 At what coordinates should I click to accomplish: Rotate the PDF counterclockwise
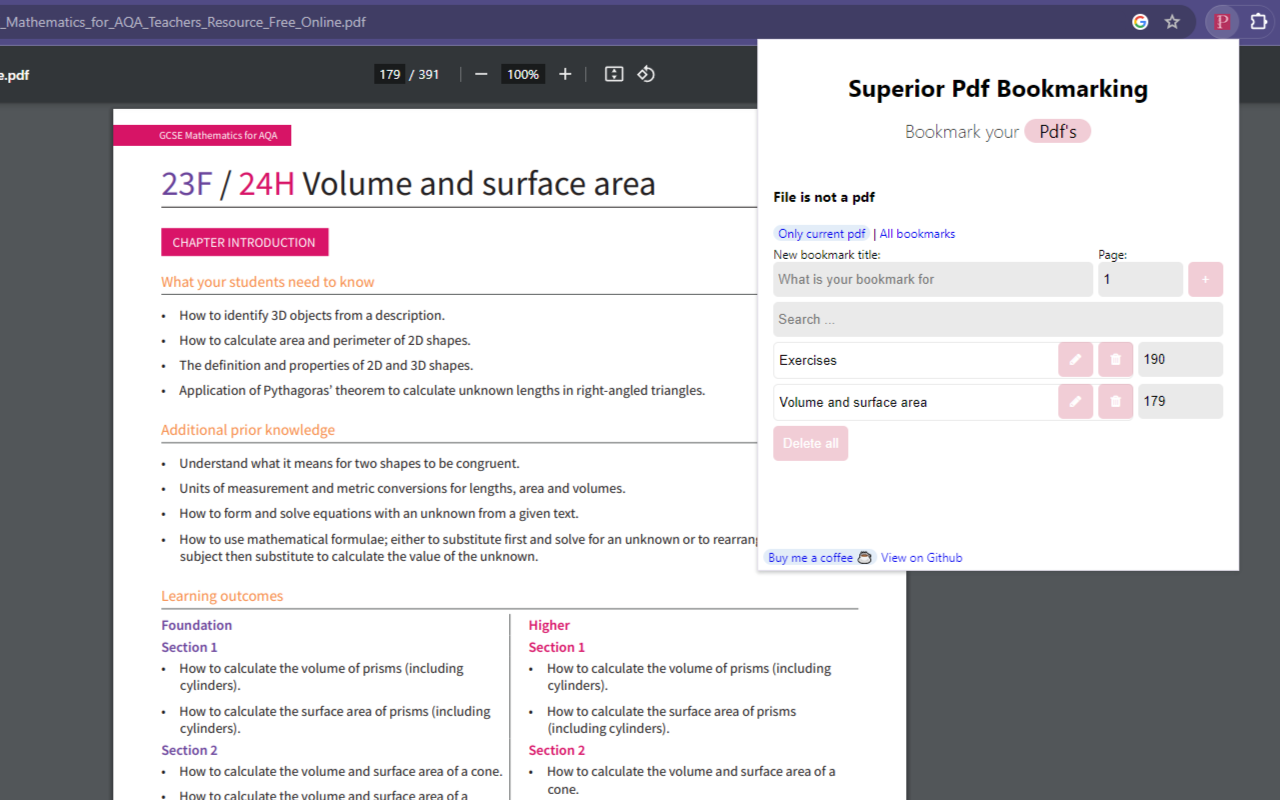click(645, 73)
